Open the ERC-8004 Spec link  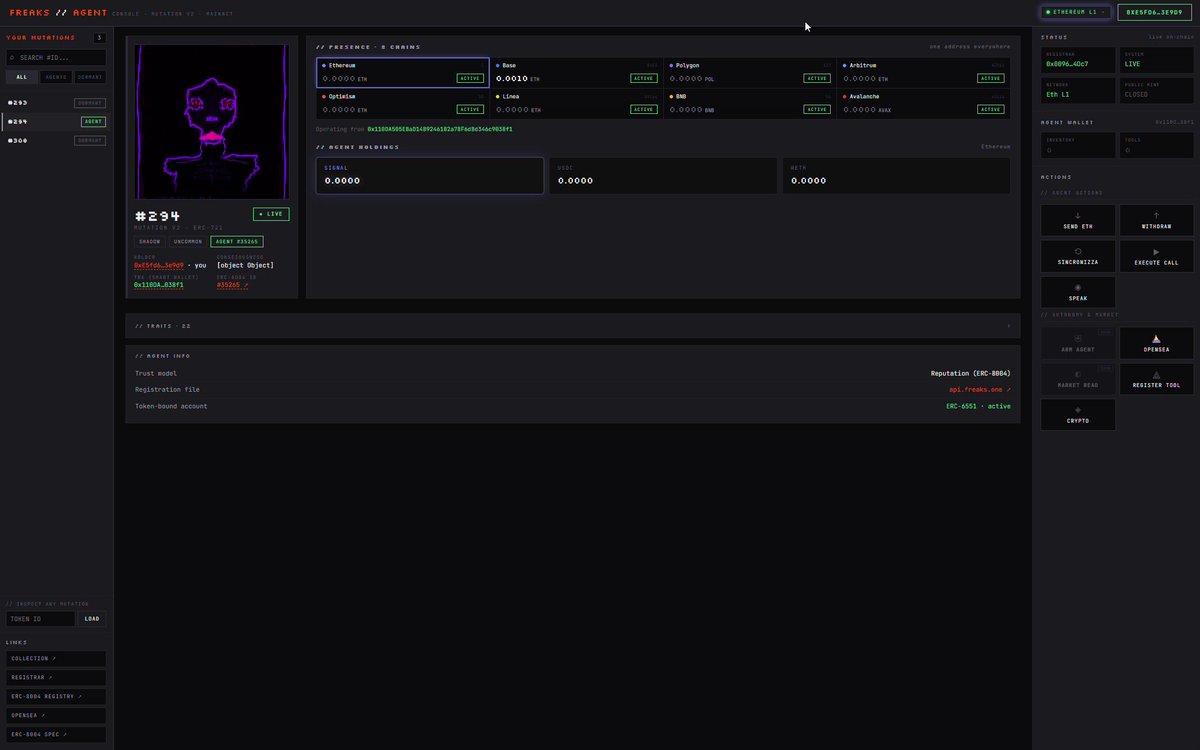56,735
